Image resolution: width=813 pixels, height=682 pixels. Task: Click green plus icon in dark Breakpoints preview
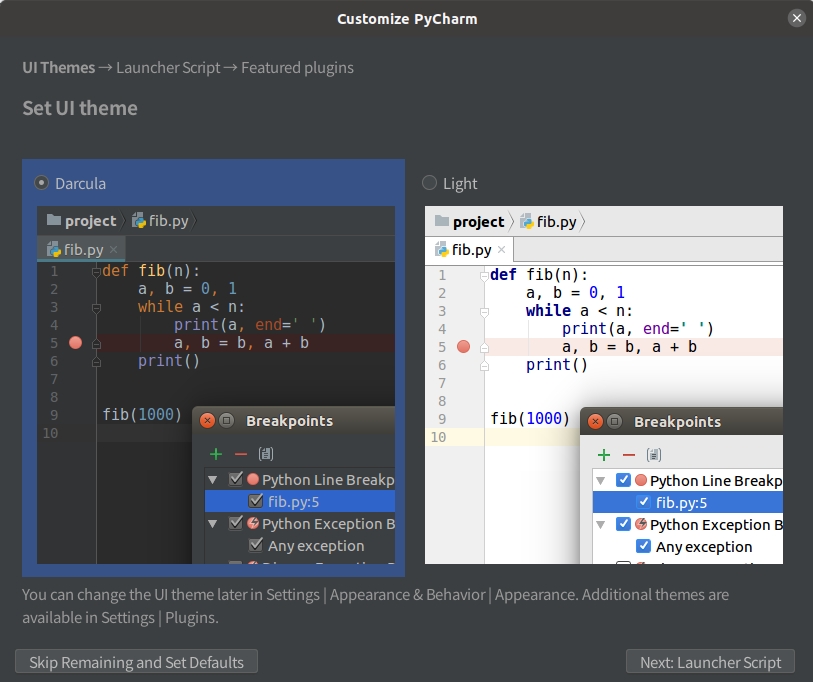(x=215, y=454)
